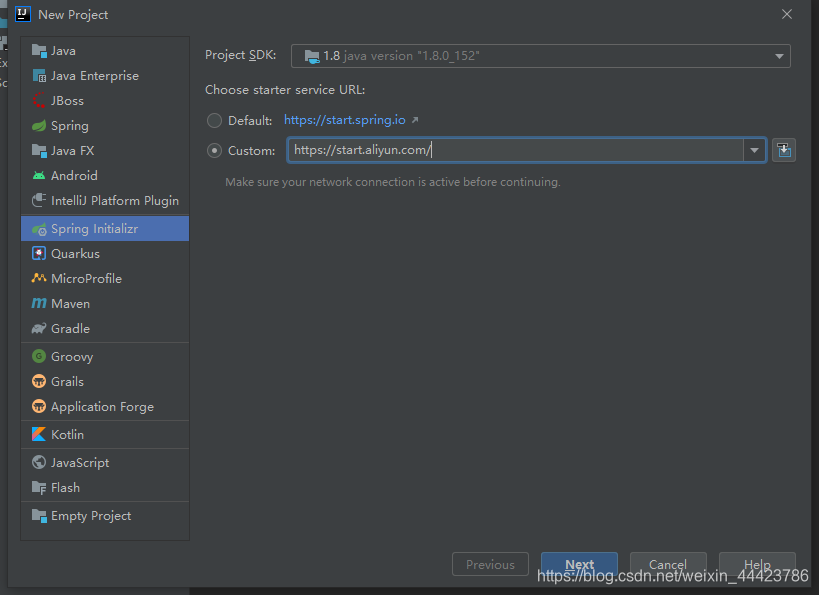Viewport: 819px width, 595px height.
Task: Click the Quarkus icon
Action: [39, 253]
